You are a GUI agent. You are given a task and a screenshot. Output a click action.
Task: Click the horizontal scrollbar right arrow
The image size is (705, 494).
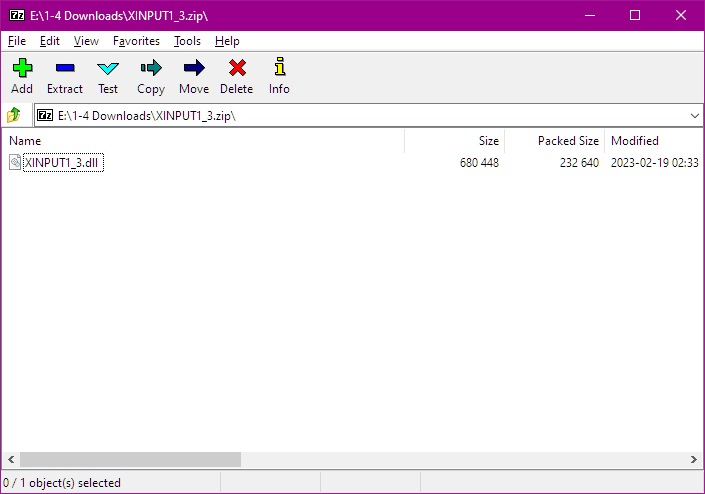[694, 459]
